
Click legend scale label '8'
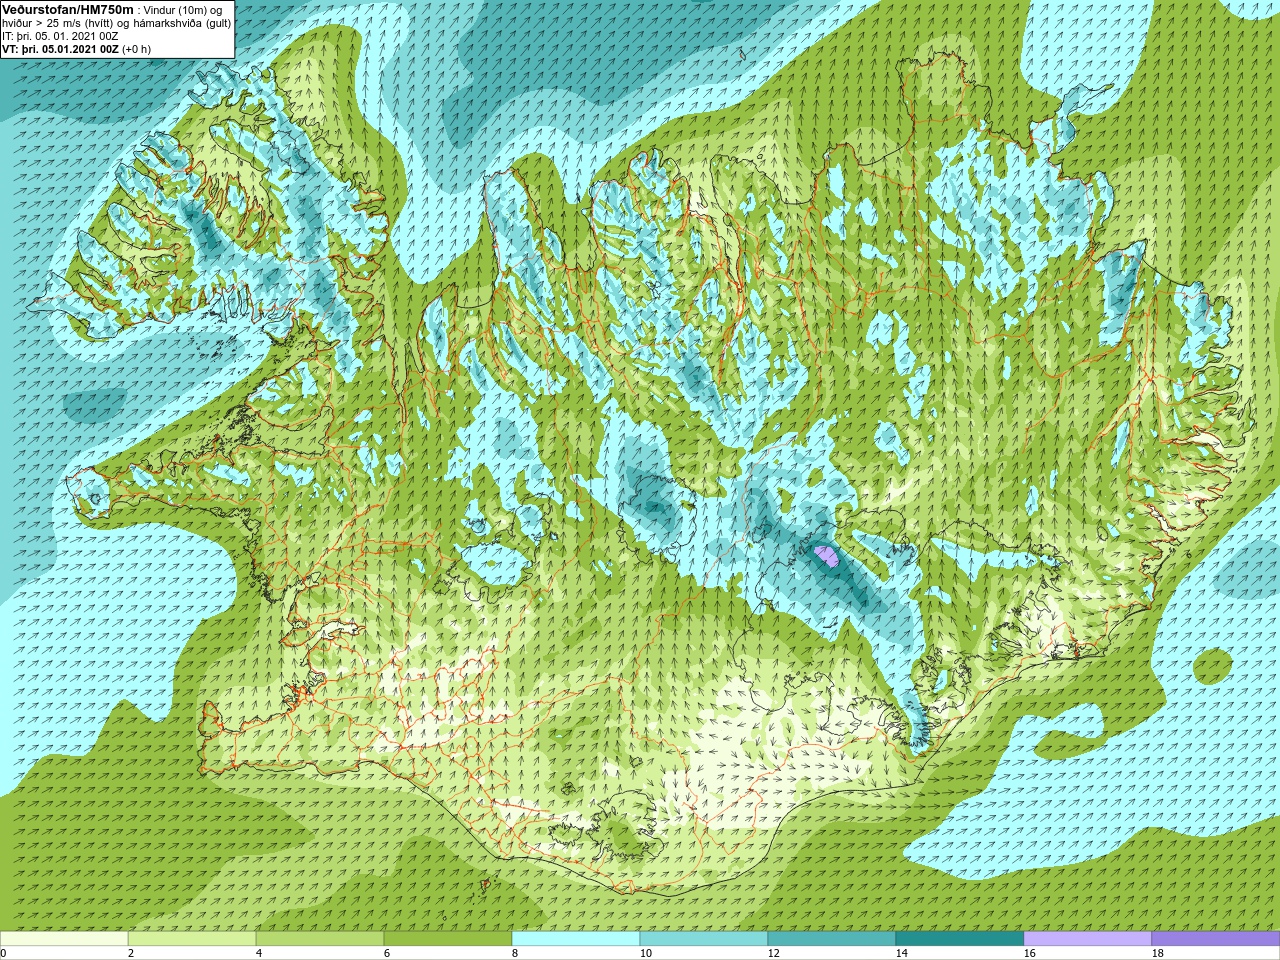[515, 954]
